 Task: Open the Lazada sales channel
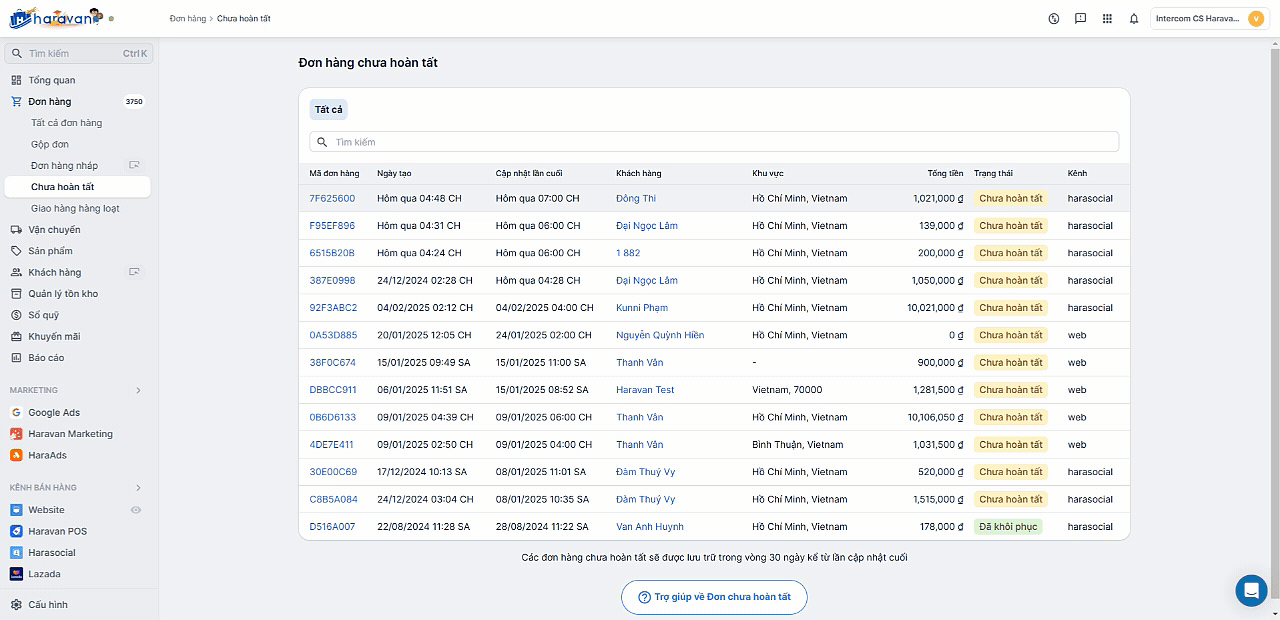[x=44, y=574]
